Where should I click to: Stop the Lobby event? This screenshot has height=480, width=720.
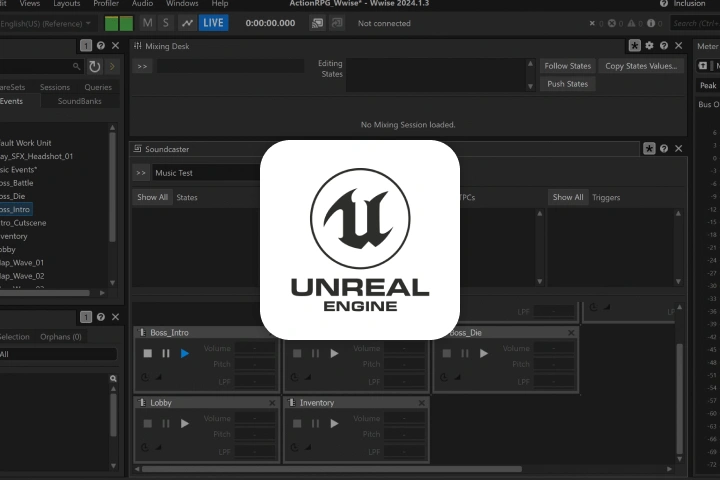(x=147, y=424)
